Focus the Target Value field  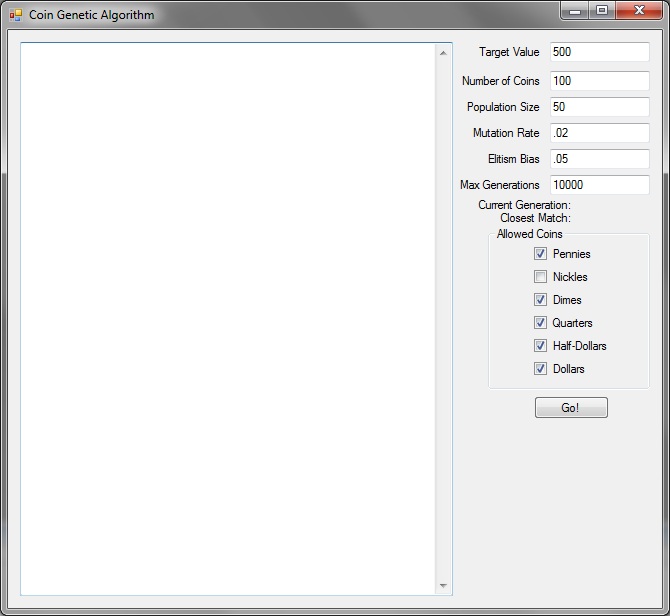point(599,52)
